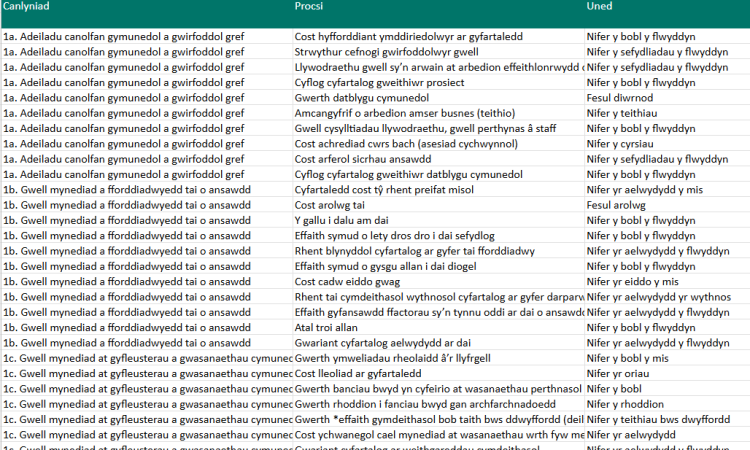Select cell 'Cost cadw eiddo gwag'
This screenshot has width=750, height=450.
pyautogui.click(x=439, y=281)
